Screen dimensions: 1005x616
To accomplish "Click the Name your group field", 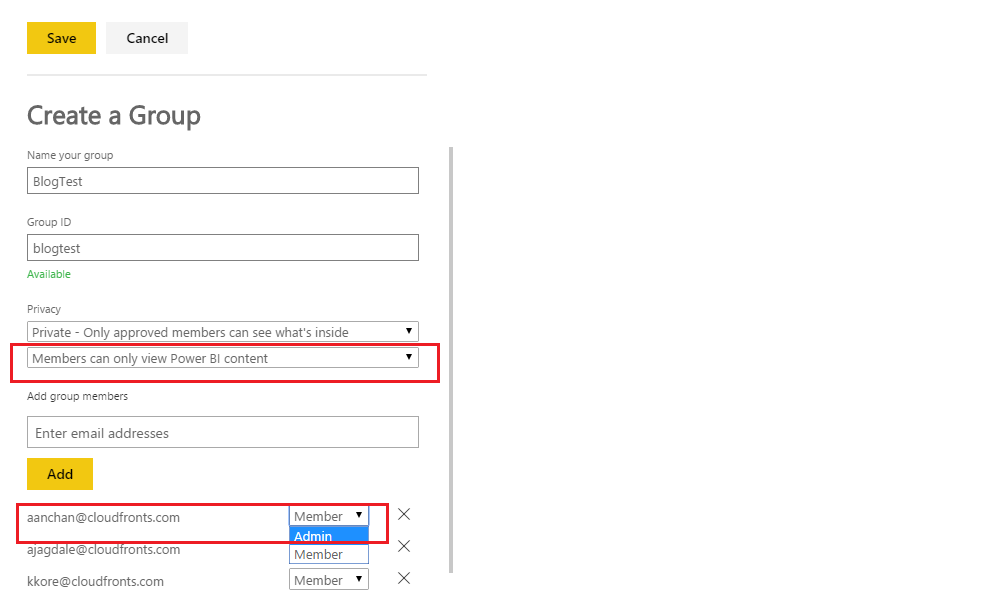I will click(x=222, y=181).
